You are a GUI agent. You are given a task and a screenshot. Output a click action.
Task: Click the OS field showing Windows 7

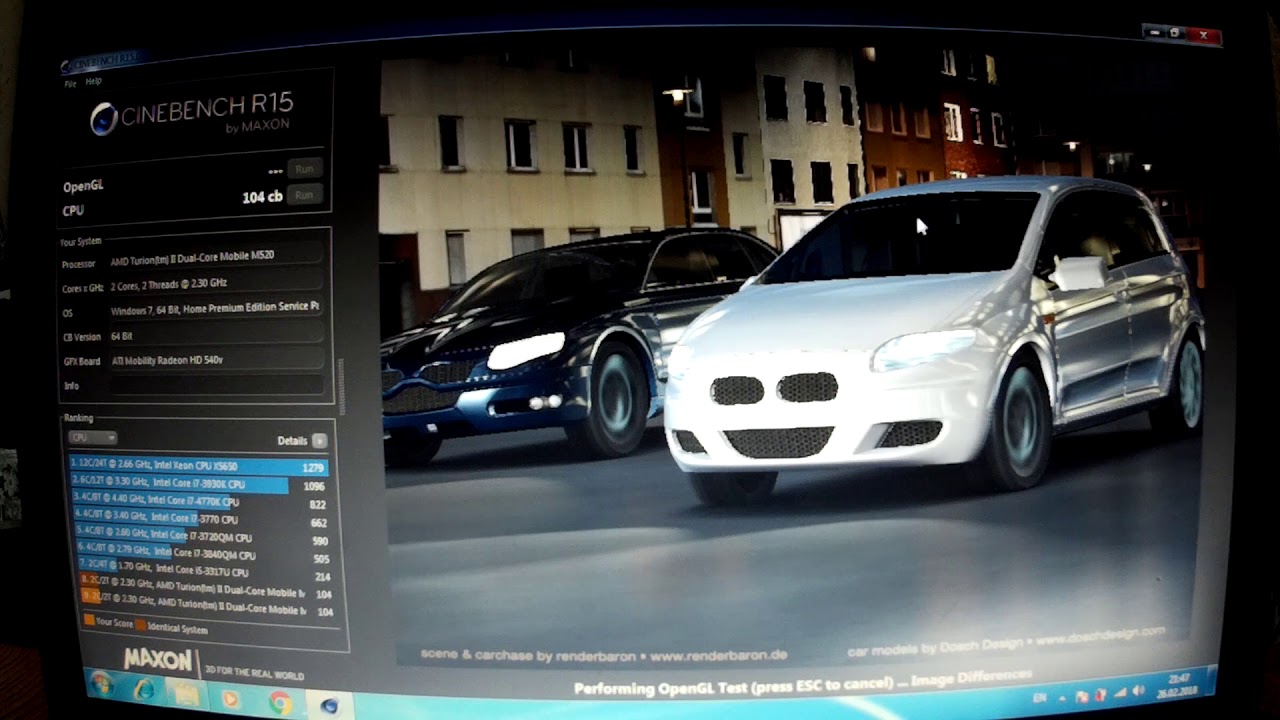click(214, 309)
